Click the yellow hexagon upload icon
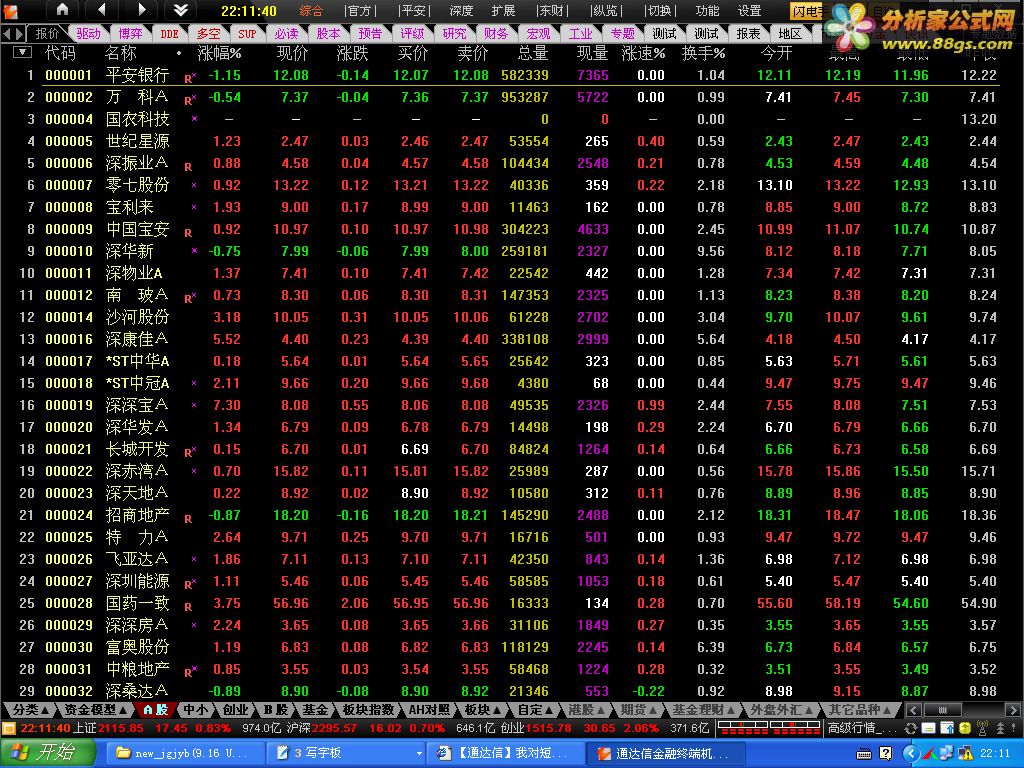The image size is (1024, 768). (965, 728)
